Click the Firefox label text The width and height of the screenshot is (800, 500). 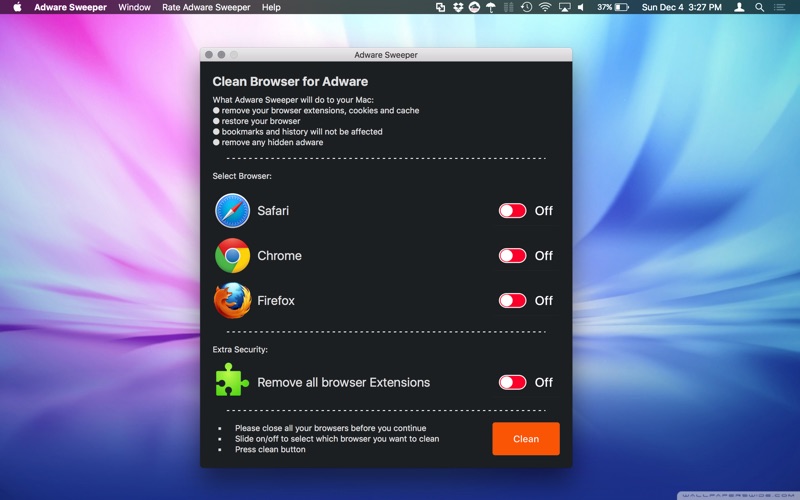tap(276, 301)
